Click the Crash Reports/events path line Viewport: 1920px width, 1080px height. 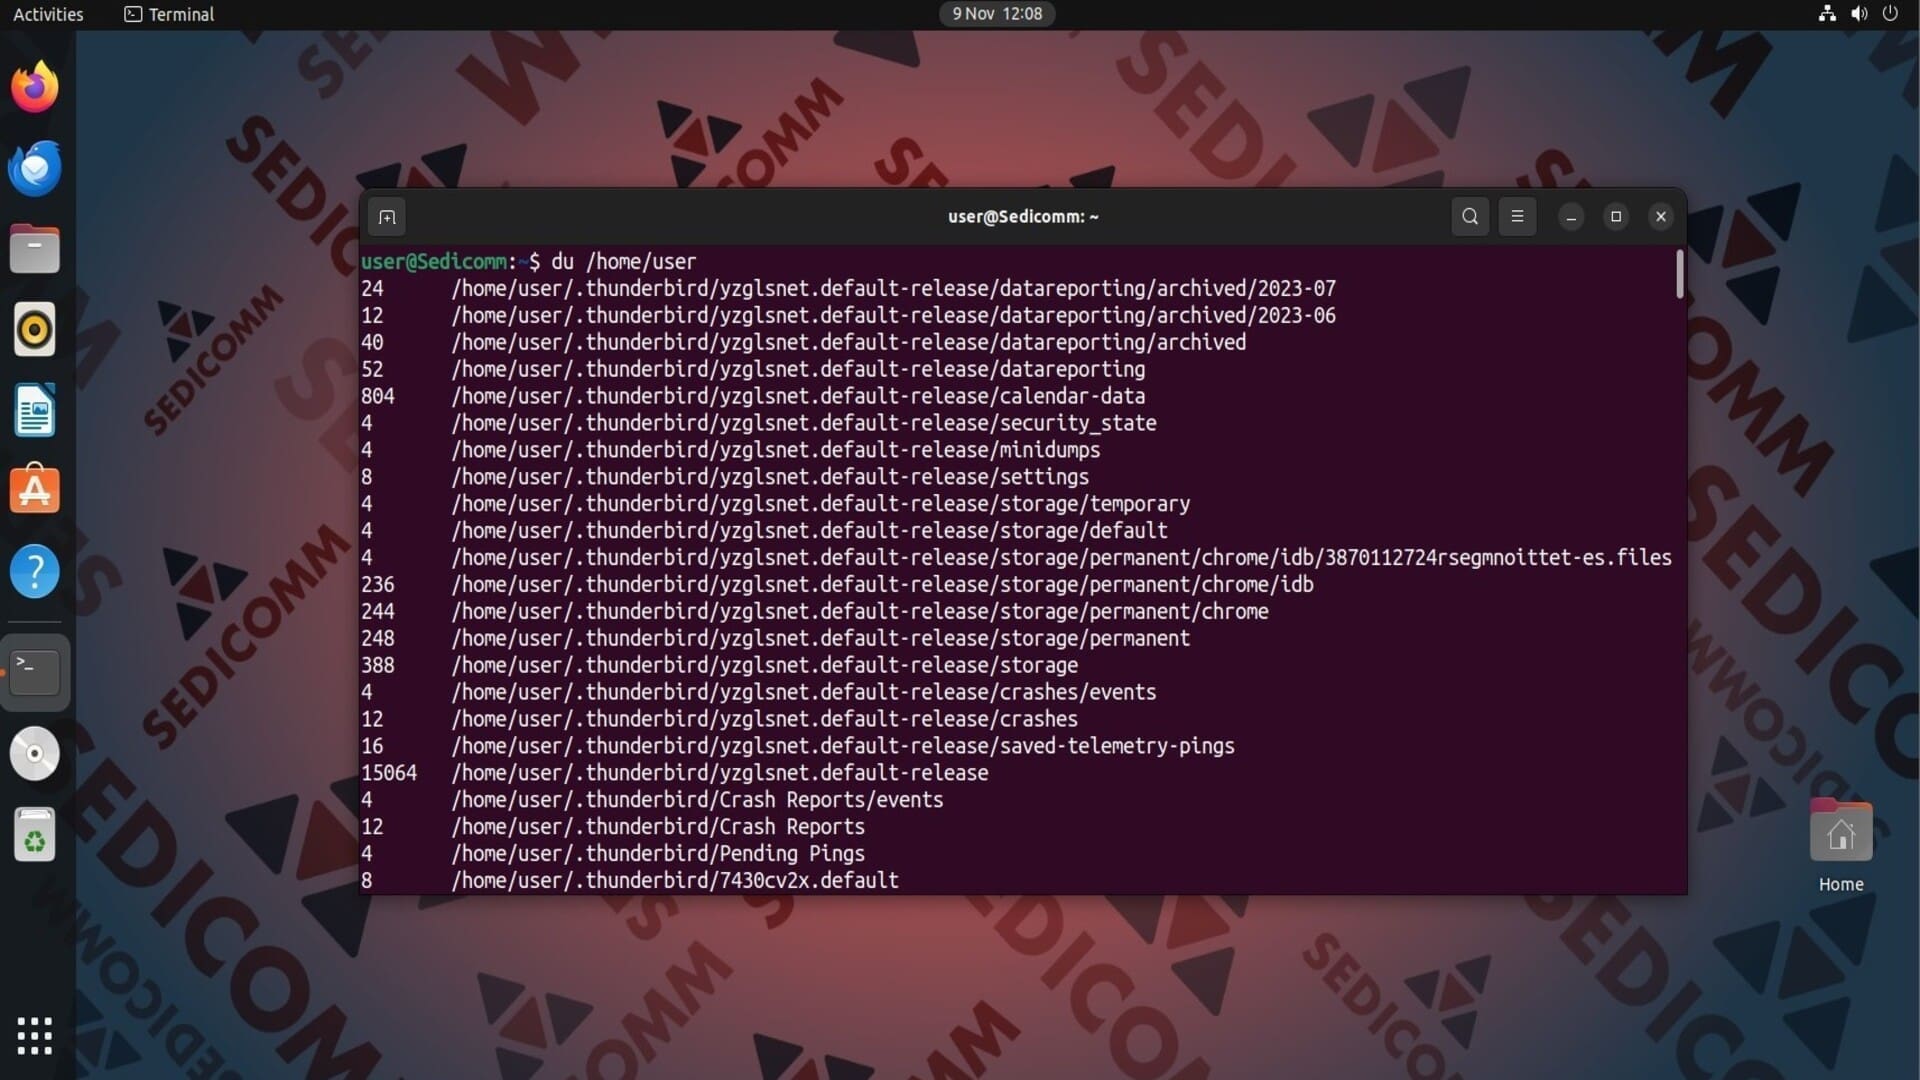click(x=697, y=802)
